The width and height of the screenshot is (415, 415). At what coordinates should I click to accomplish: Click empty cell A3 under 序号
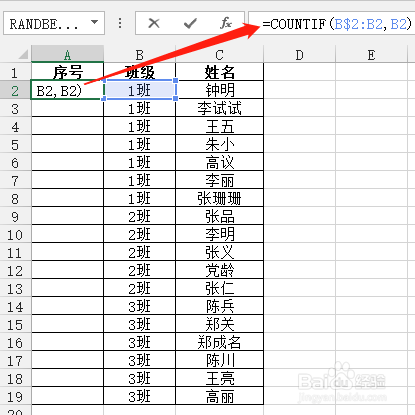coord(68,108)
